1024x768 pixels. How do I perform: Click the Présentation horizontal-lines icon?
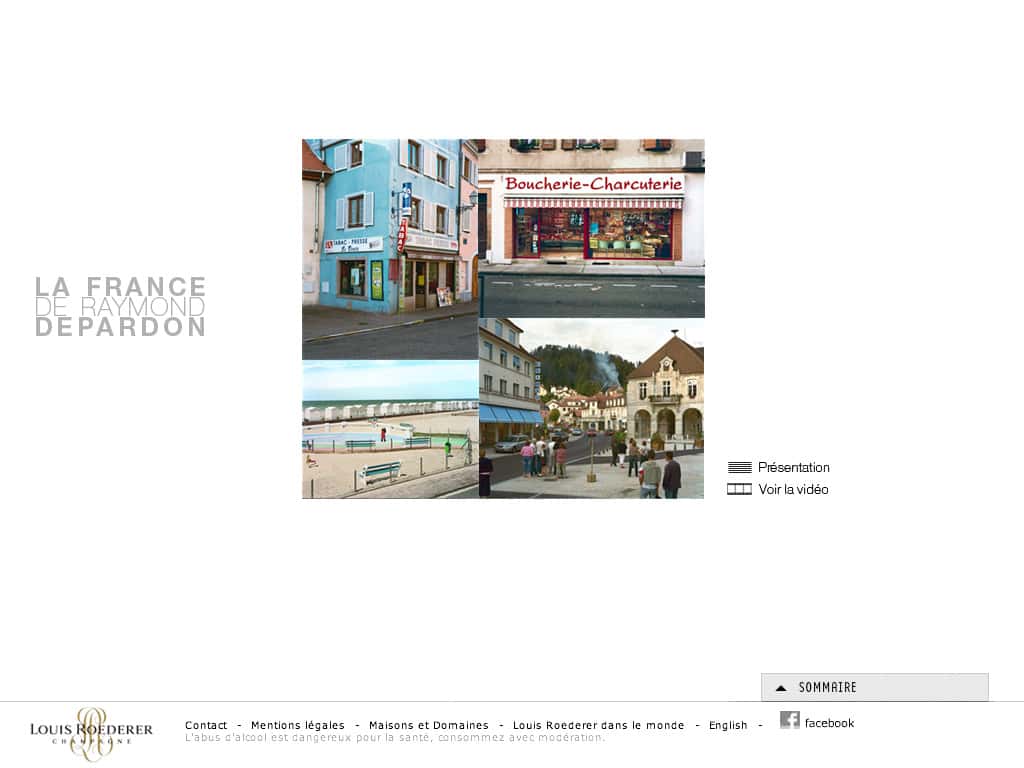[x=740, y=467]
